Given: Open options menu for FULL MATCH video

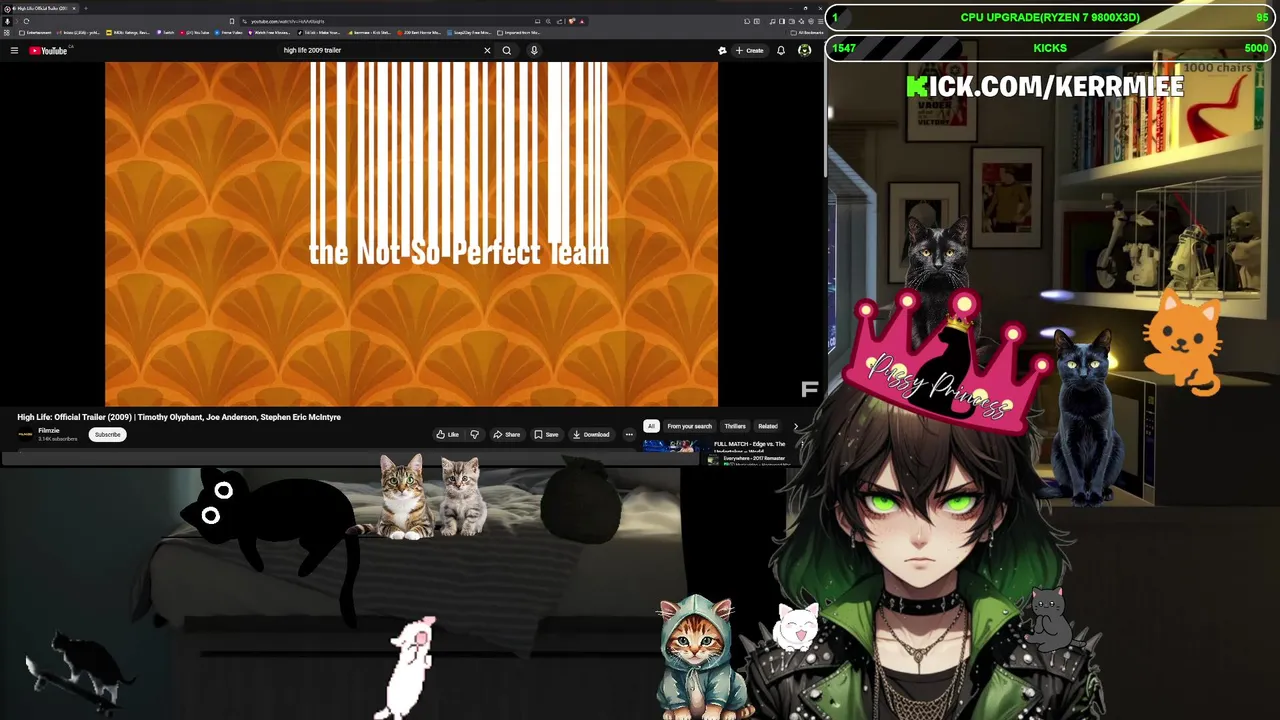Looking at the screenshot, I should 802,444.
